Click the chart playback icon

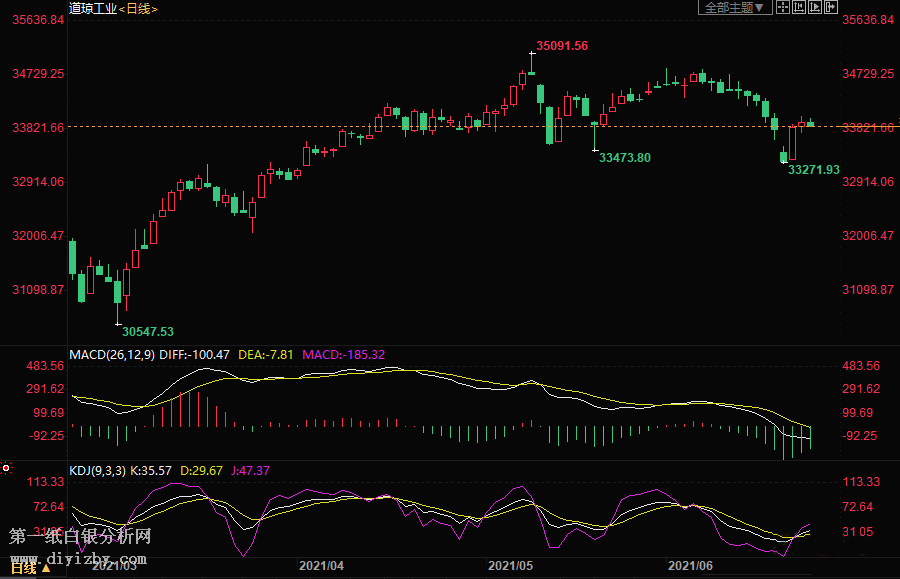pyautogui.click(x=814, y=7)
